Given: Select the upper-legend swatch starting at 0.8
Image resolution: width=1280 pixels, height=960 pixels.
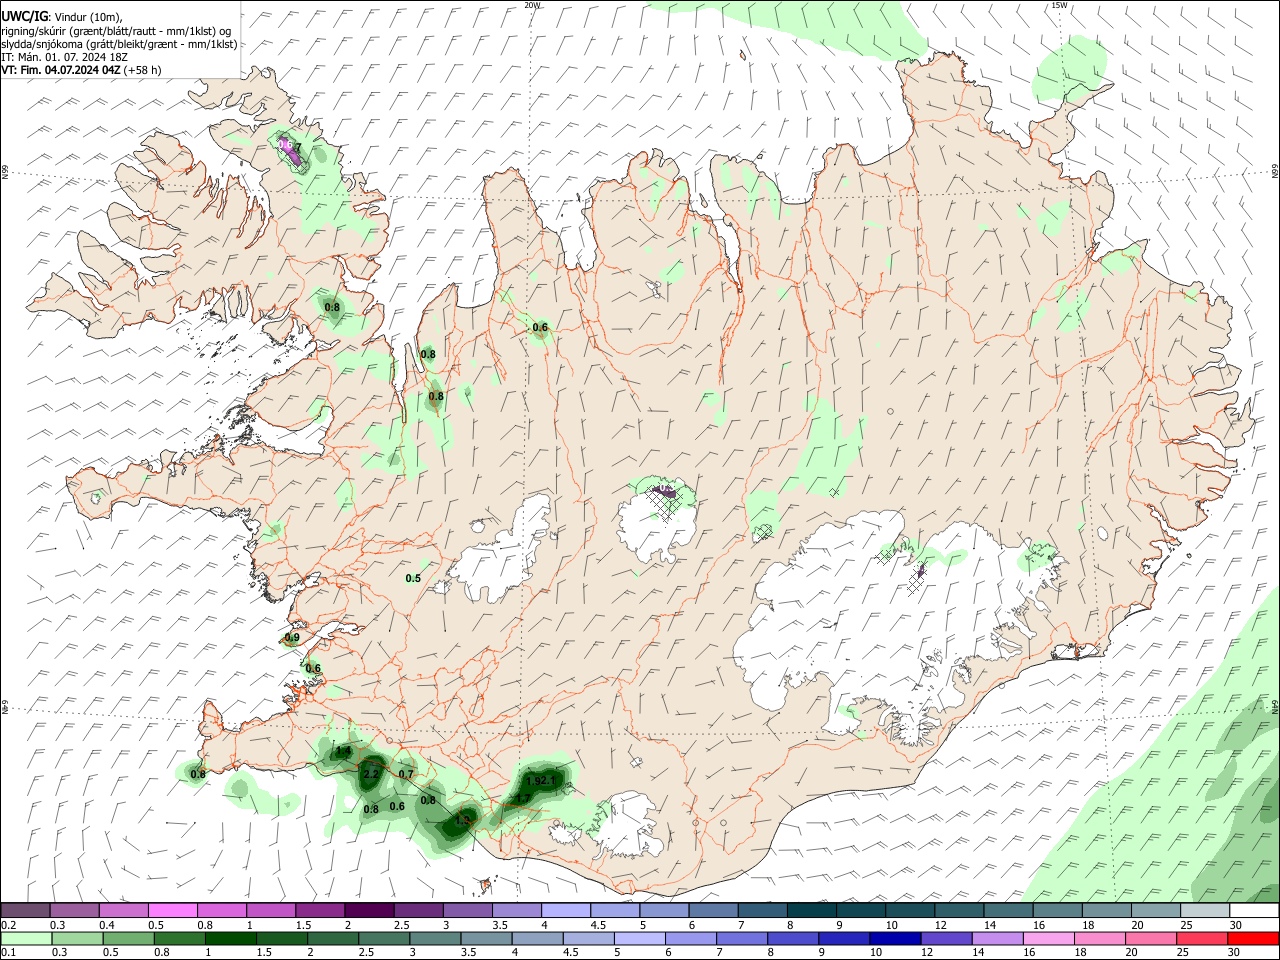Looking at the screenshot, I should (221, 910).
